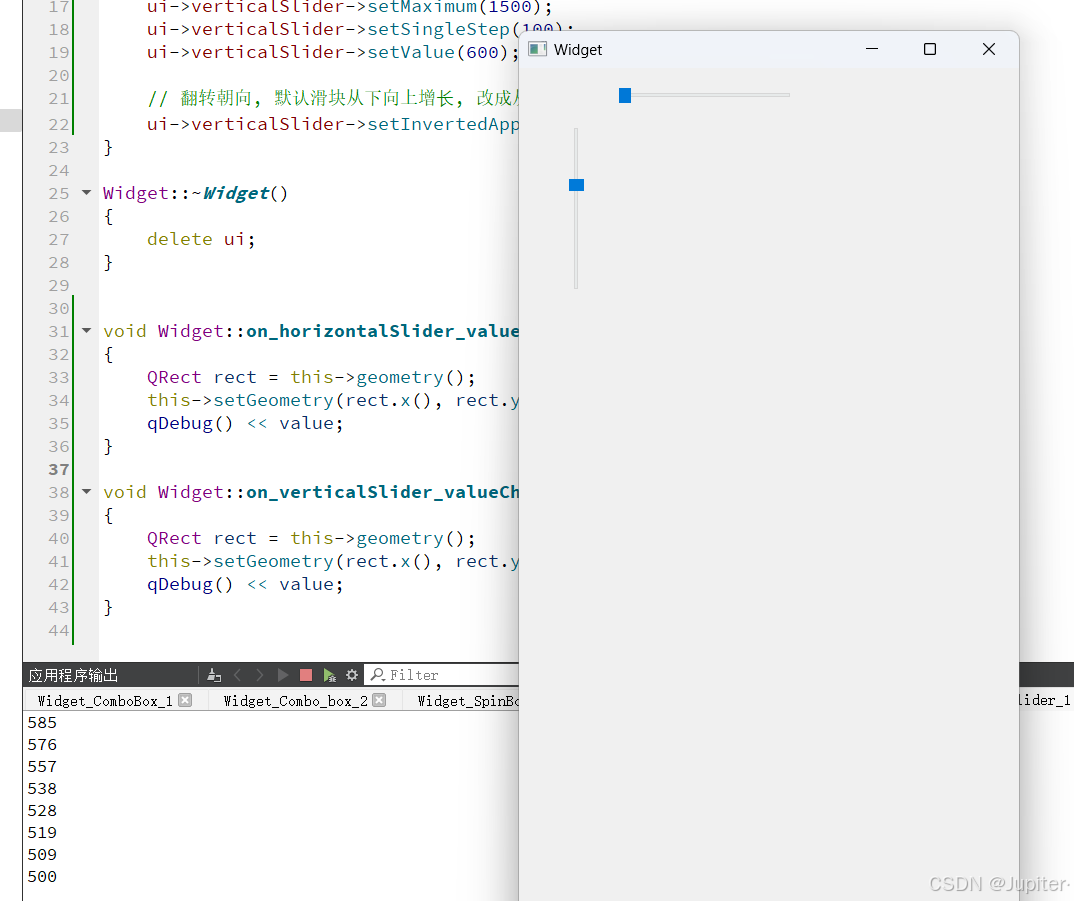This screenshot has height=901, width=1074.
Task: Click the output value 528
Action: coord(42,811)
